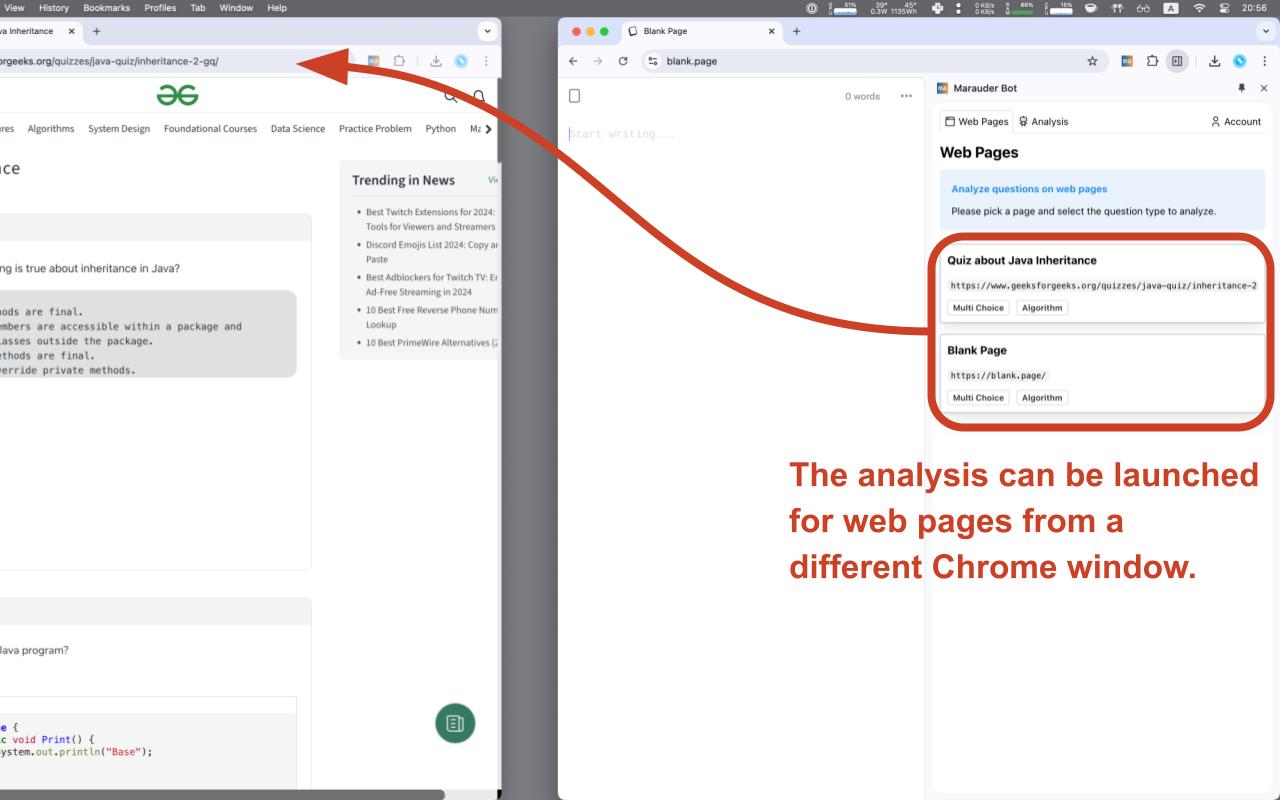This screenshot has height=800, width=1280.
Task: Click the https://blank.page/ URL in the side panel
Action: coord(999,376)
